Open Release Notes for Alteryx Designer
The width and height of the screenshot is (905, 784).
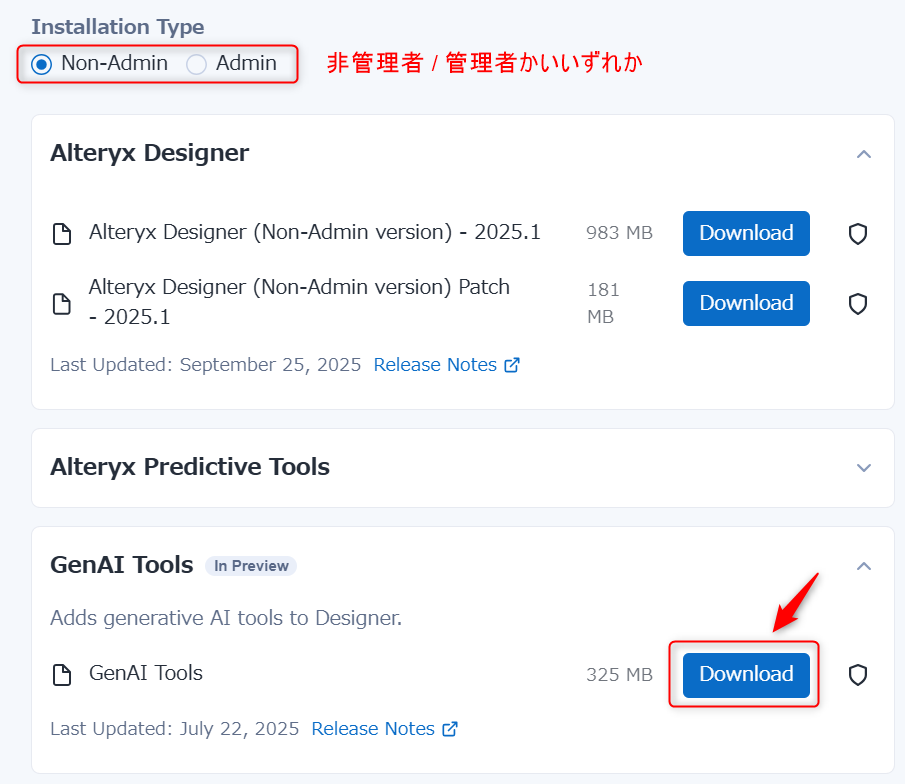(435, 365)
